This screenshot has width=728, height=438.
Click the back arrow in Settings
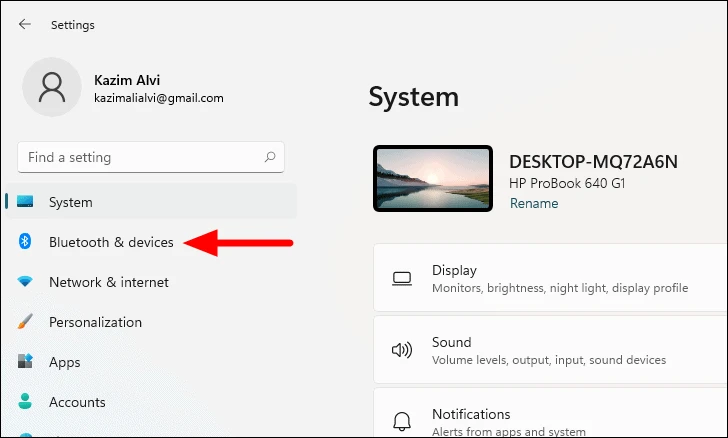(25, 24)
